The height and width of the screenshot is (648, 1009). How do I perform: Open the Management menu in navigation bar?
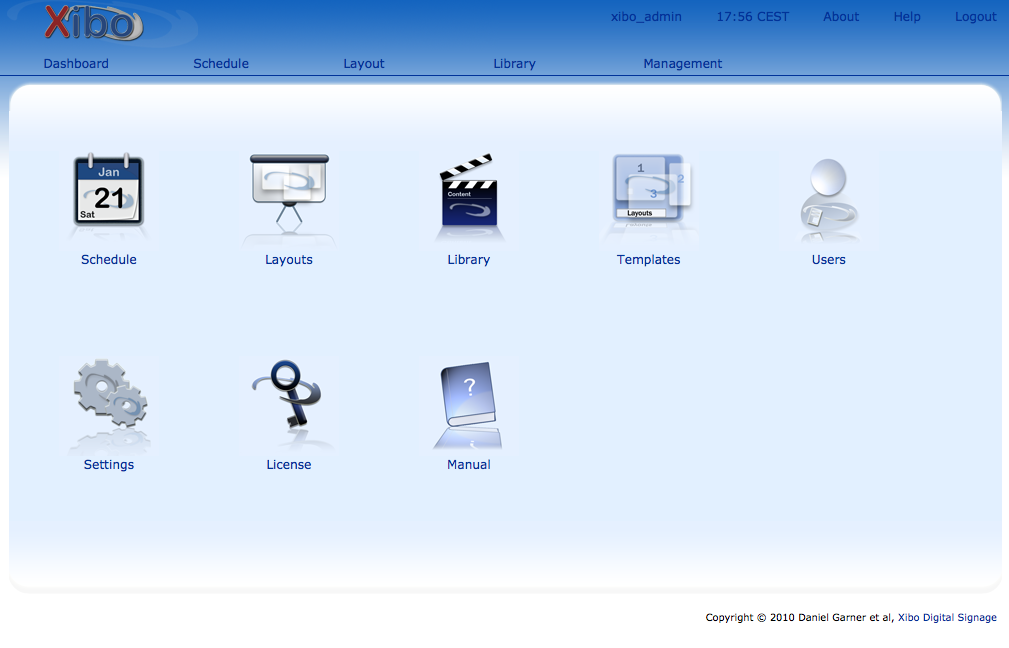pyautogui.click(x=683, y=64)
